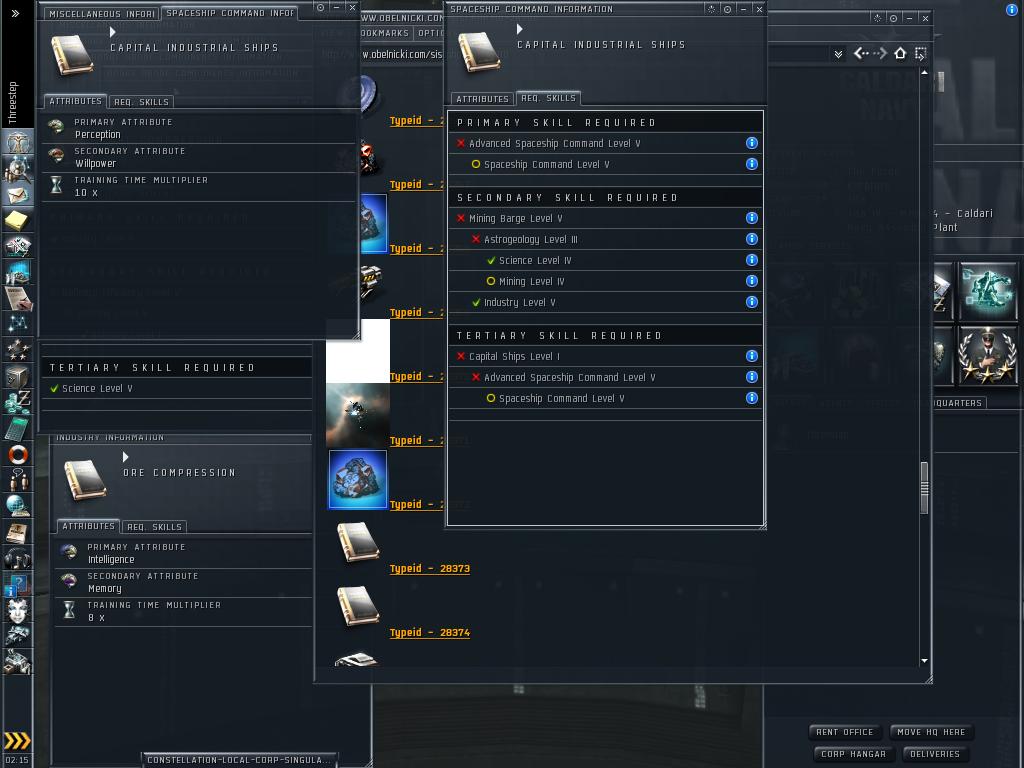Select the Capital Ships Level I row
Viewport: 1024px width, 768px height.
coord(605,356)
